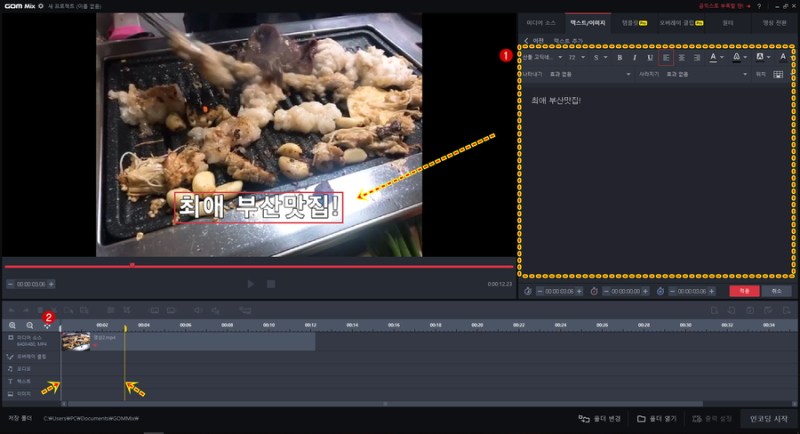Click the red preview seek bar

coord(259,266)
